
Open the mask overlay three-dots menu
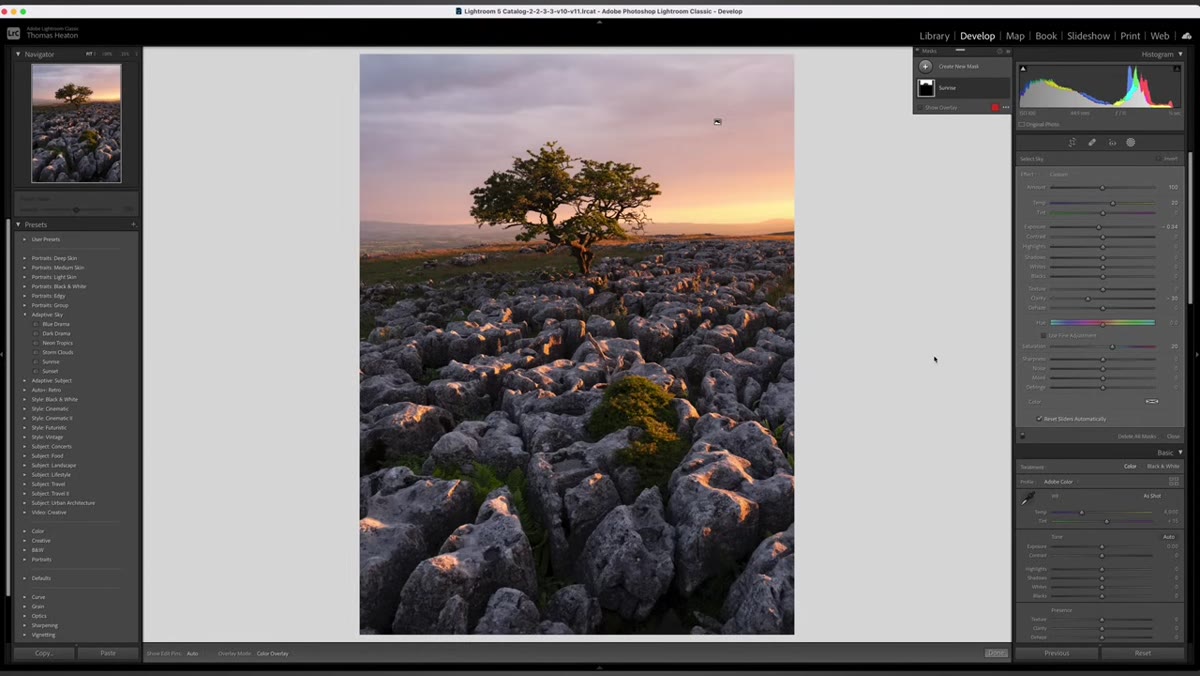pos(1005,107)
